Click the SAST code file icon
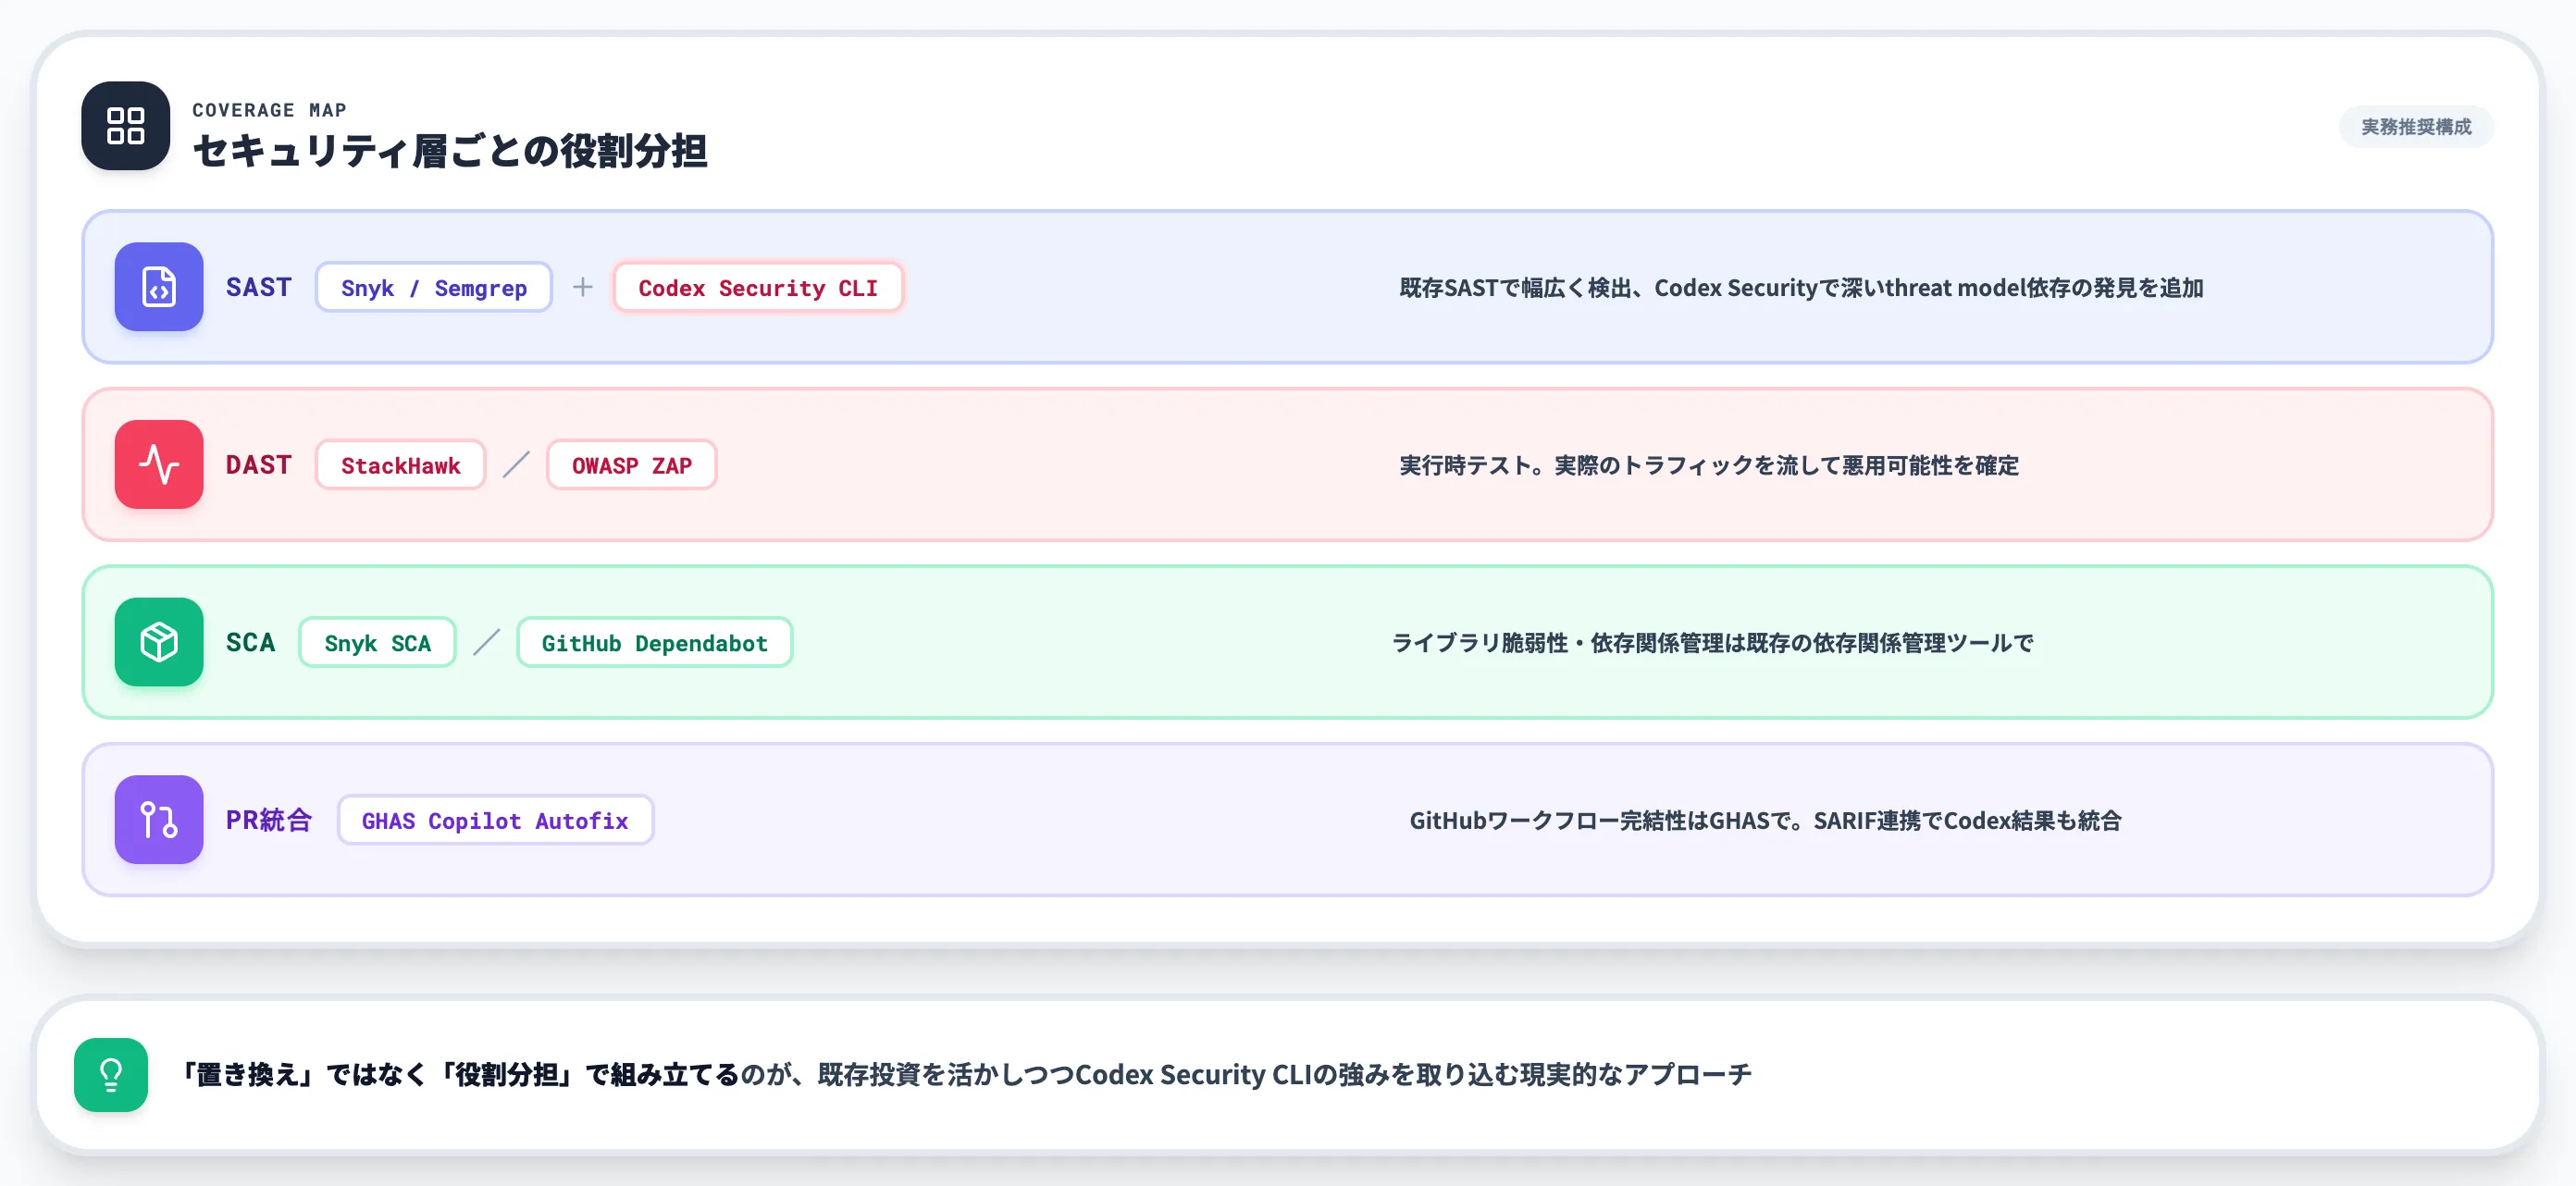 pos(159,287)
